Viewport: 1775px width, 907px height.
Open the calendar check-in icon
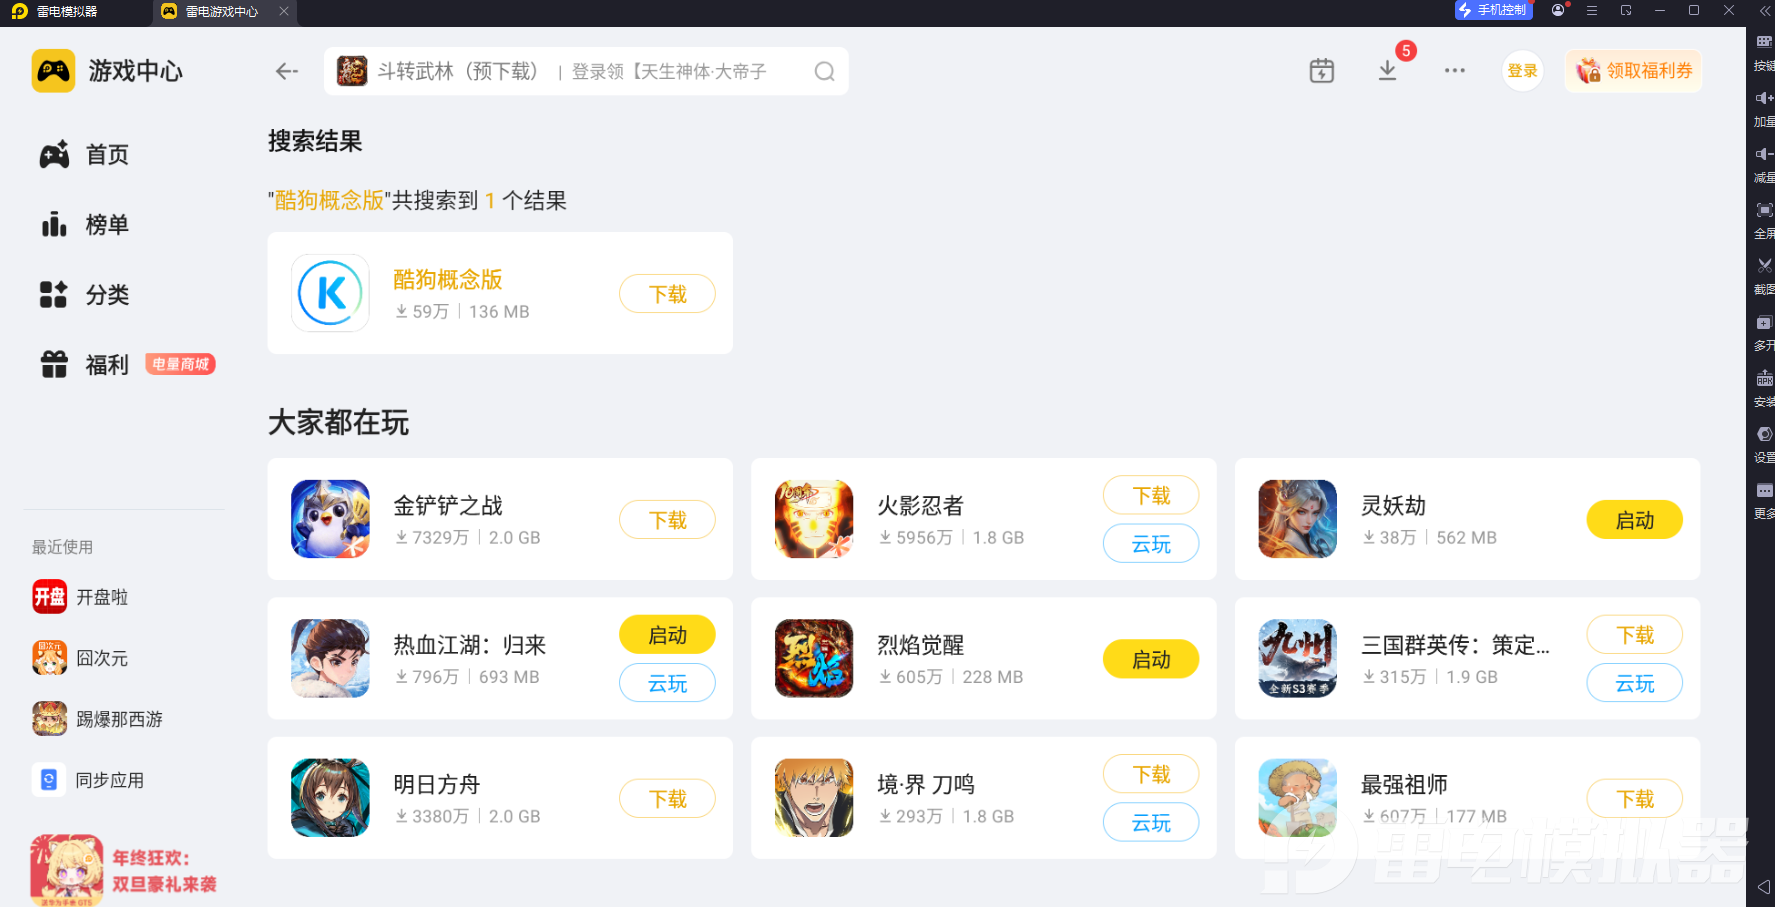click(1322, 71)
